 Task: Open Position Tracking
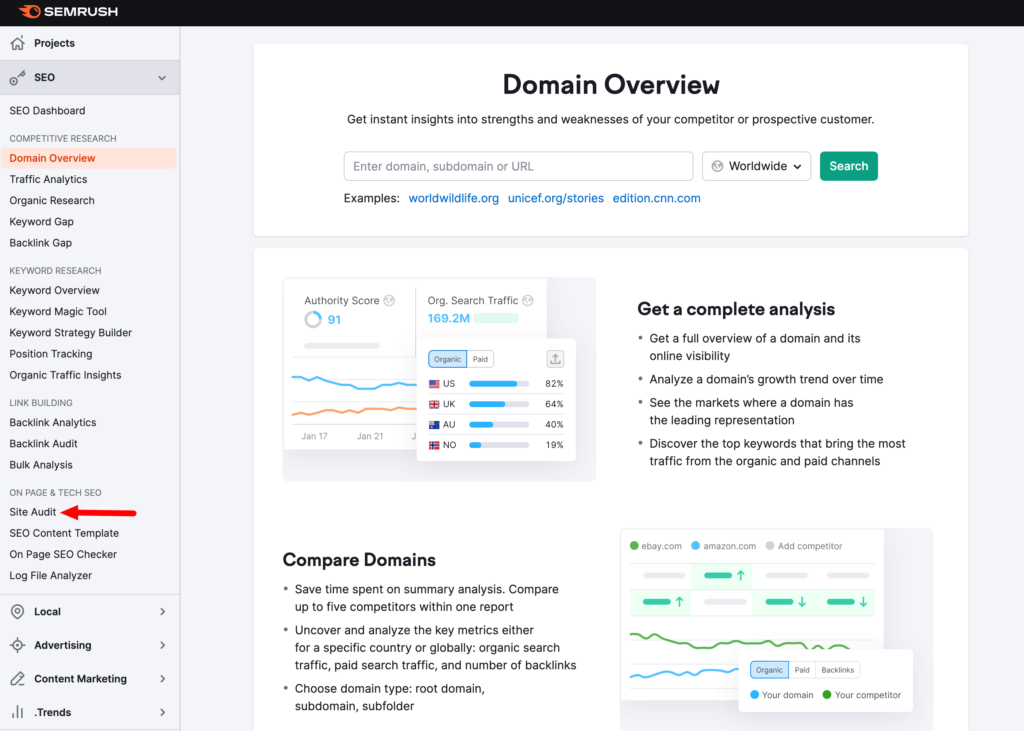50,354
